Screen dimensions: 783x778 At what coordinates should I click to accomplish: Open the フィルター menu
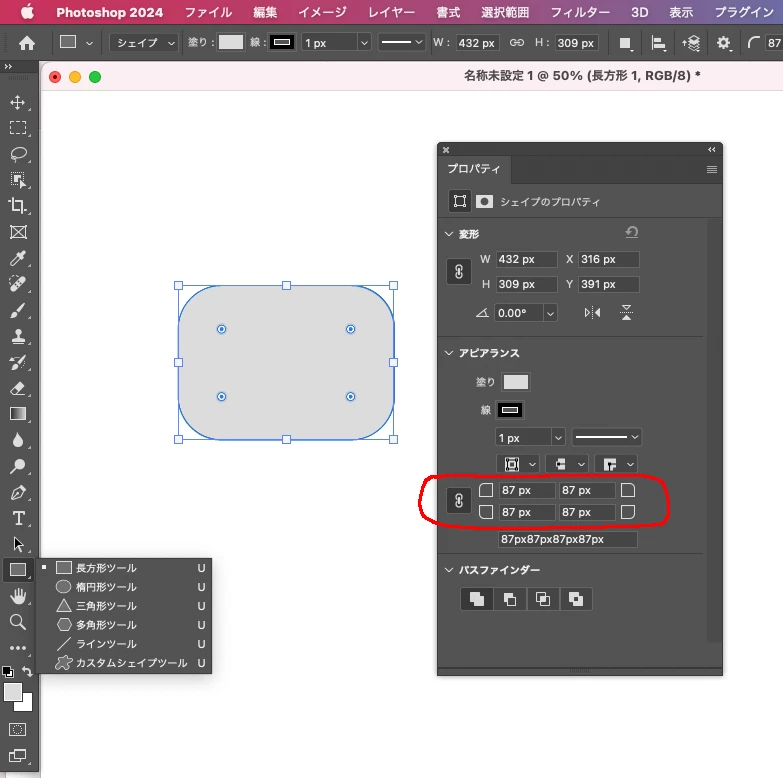580,12
